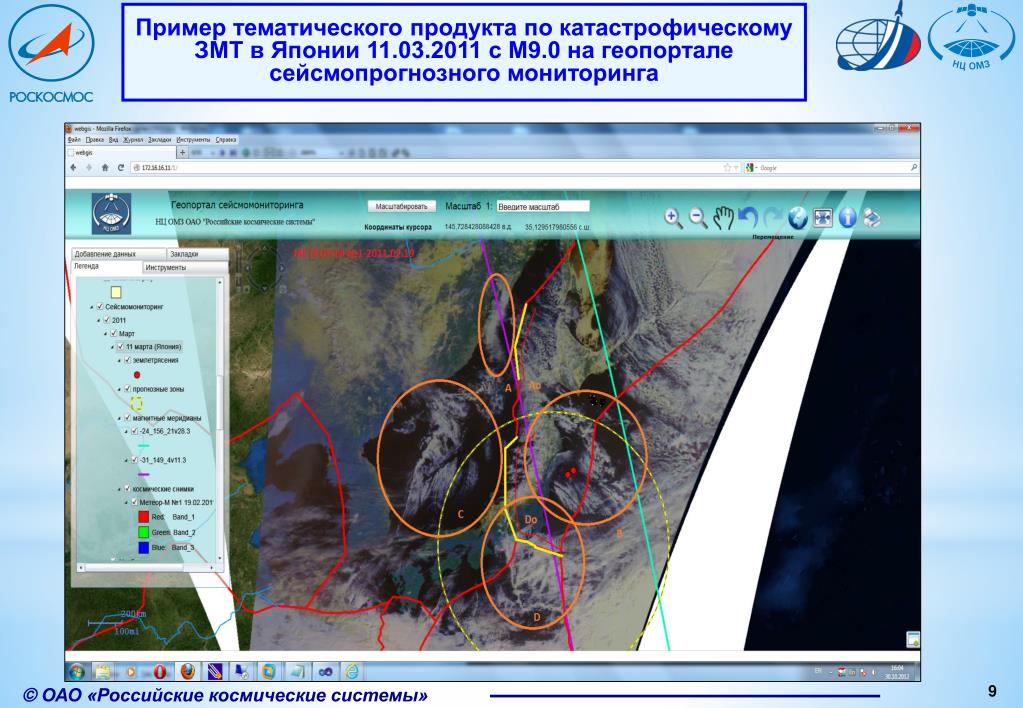Switch to the Добавление данных tab
The image size is (1023, 708).
[x=119, y=254]
